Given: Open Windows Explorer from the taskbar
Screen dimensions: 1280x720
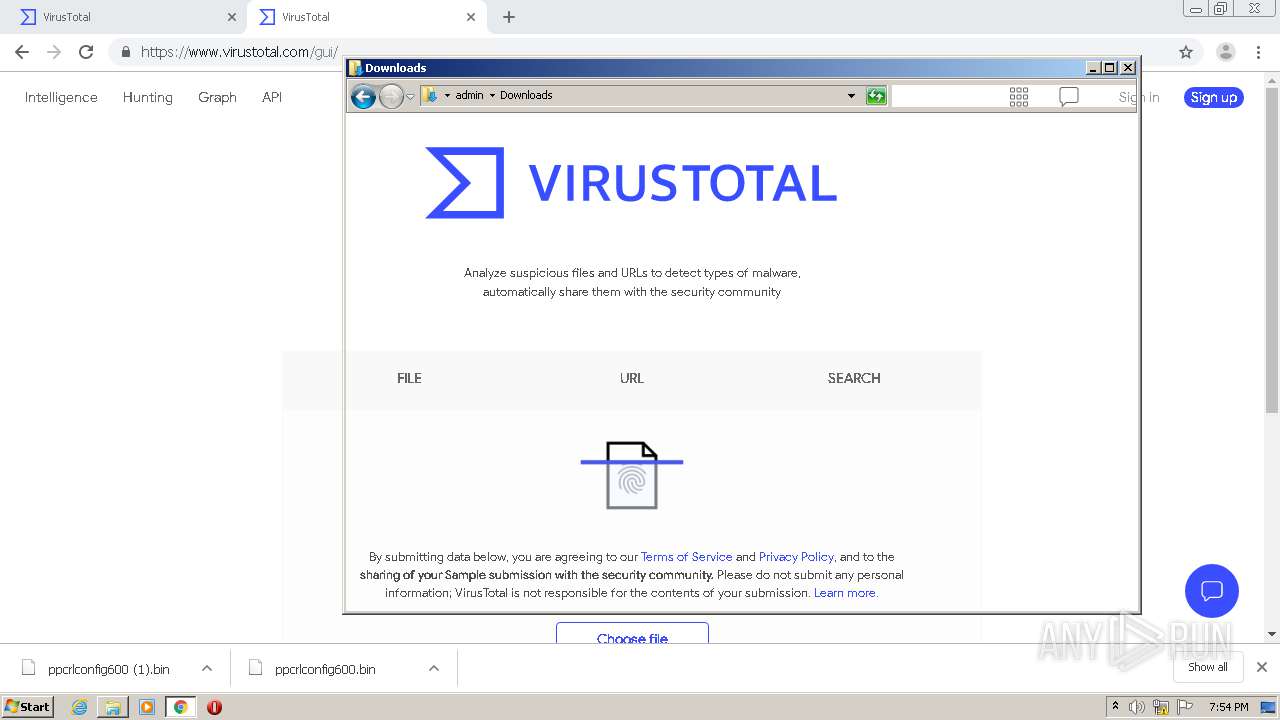Looking at the screenshot, I should pos(113,707).
